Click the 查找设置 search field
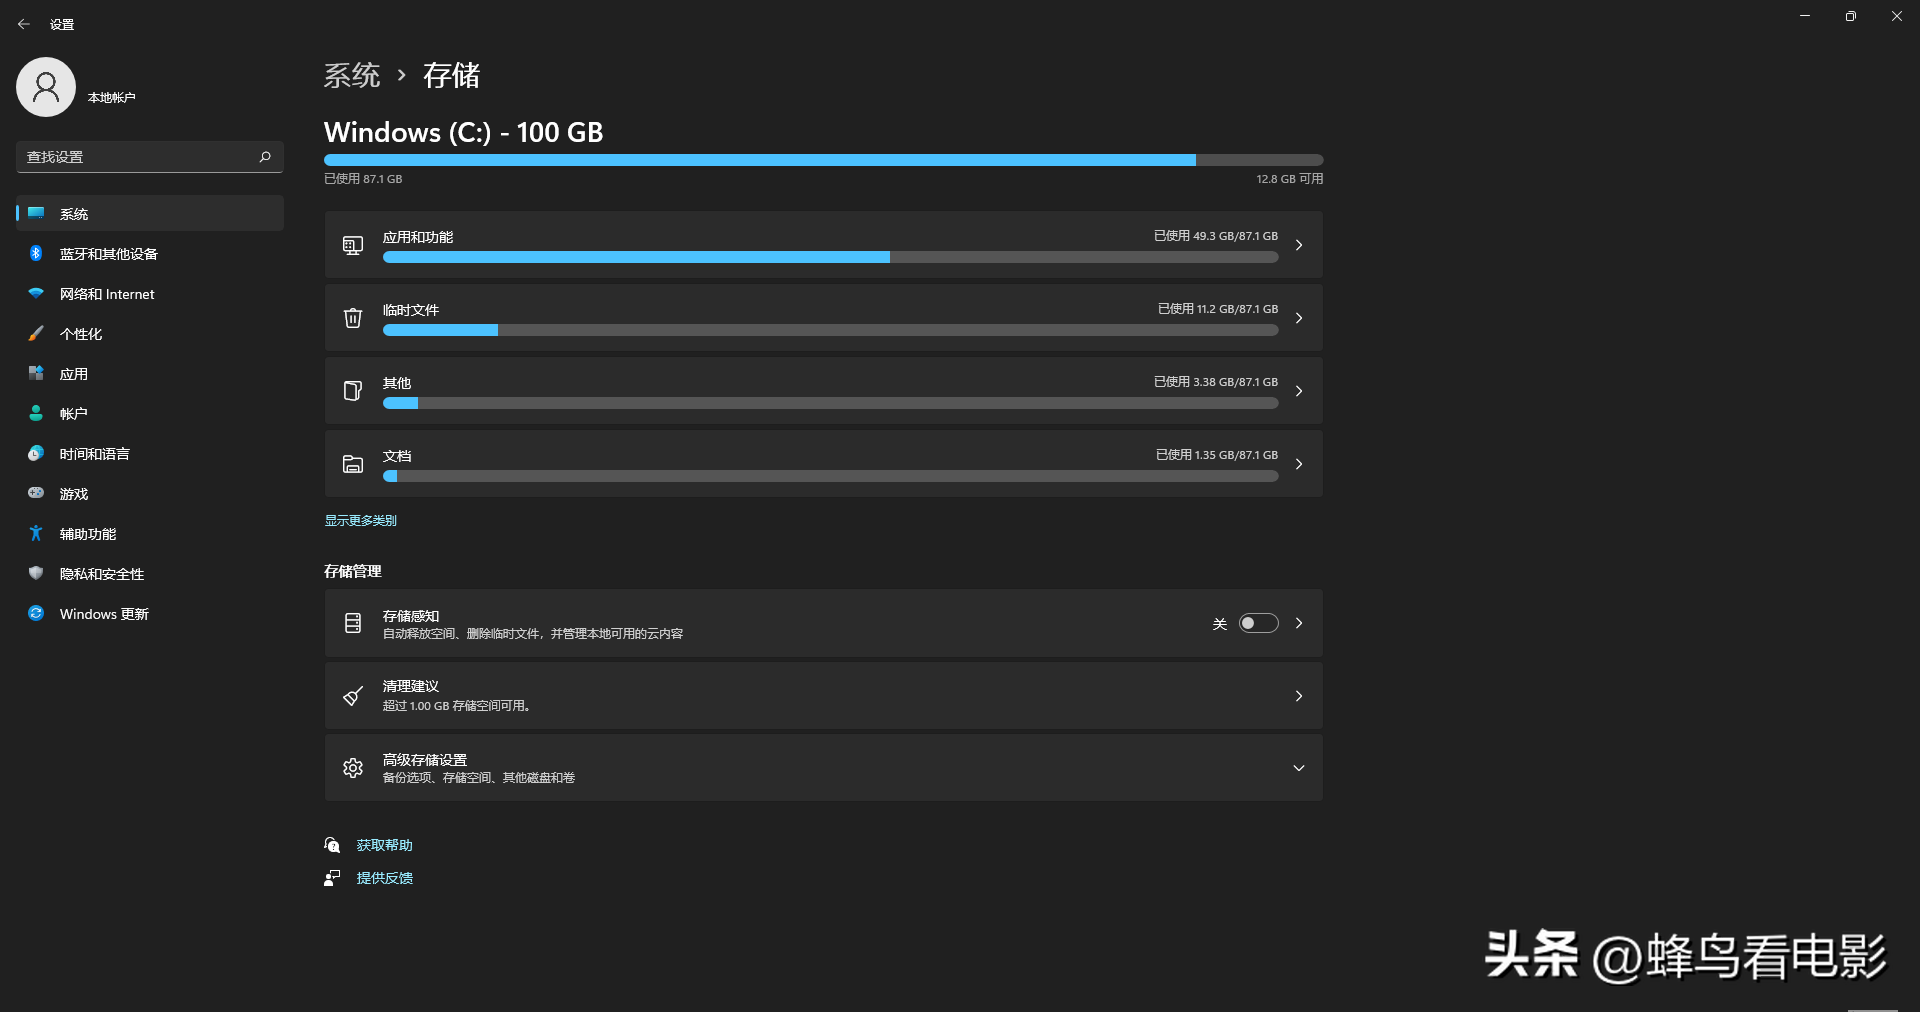 tap(150, 157)
